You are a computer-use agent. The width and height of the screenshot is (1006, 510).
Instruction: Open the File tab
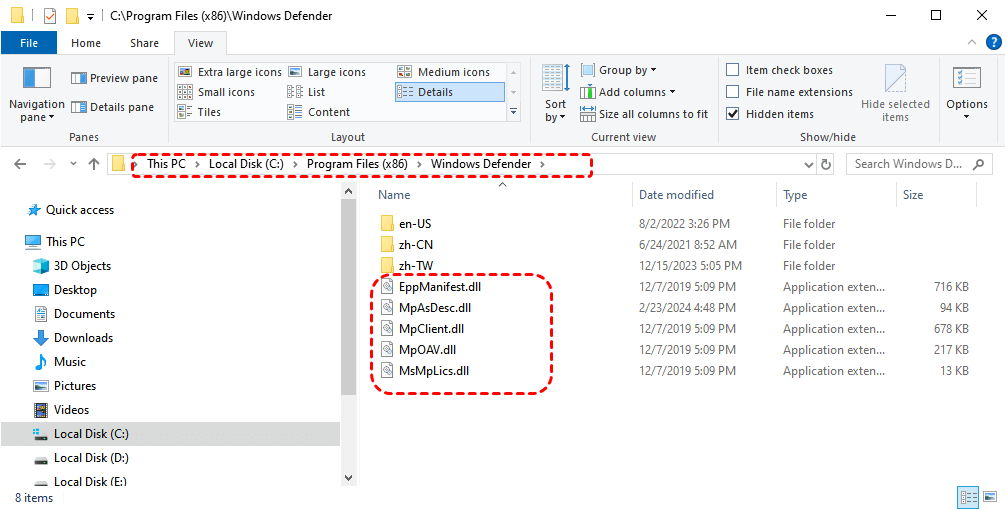(29, 43)
